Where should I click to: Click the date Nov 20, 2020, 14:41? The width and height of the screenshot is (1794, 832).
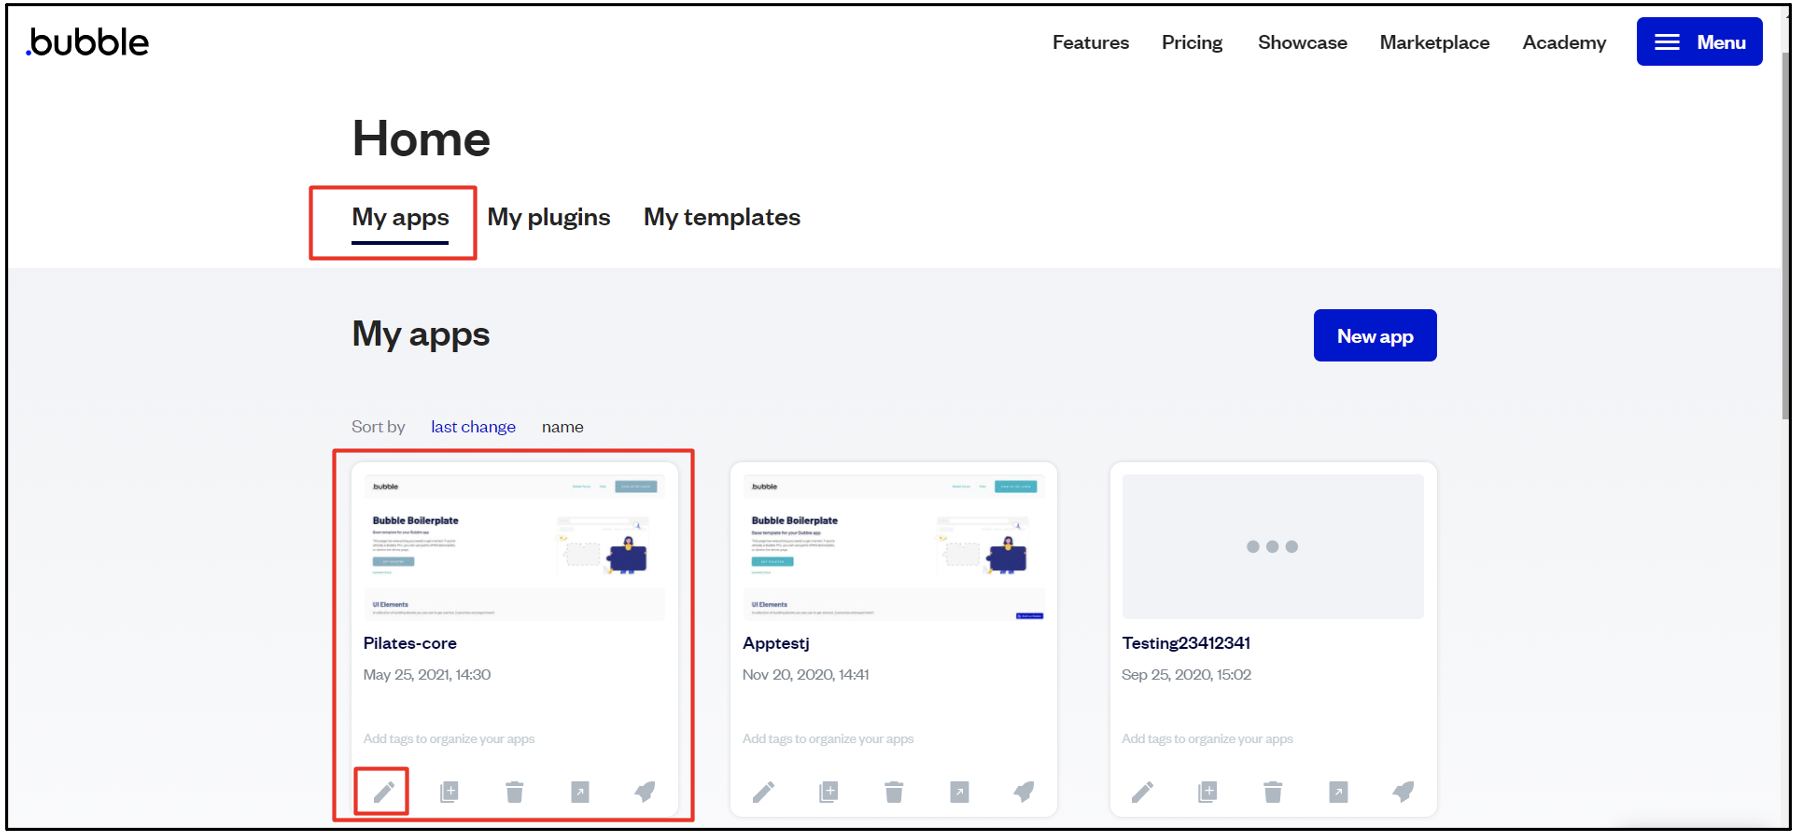pyautogui.click(x=806, y=675)
